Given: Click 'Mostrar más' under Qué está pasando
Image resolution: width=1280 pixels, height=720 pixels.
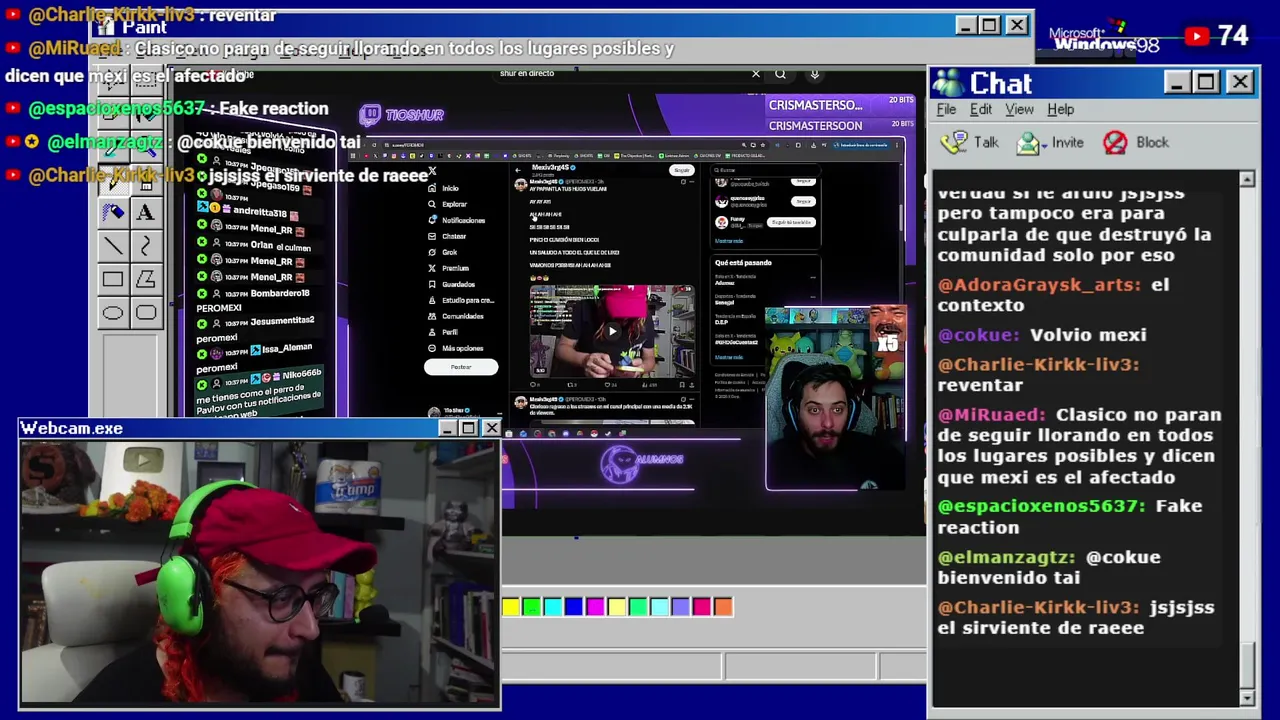Looking at the screenshot, I should (729, 357).
